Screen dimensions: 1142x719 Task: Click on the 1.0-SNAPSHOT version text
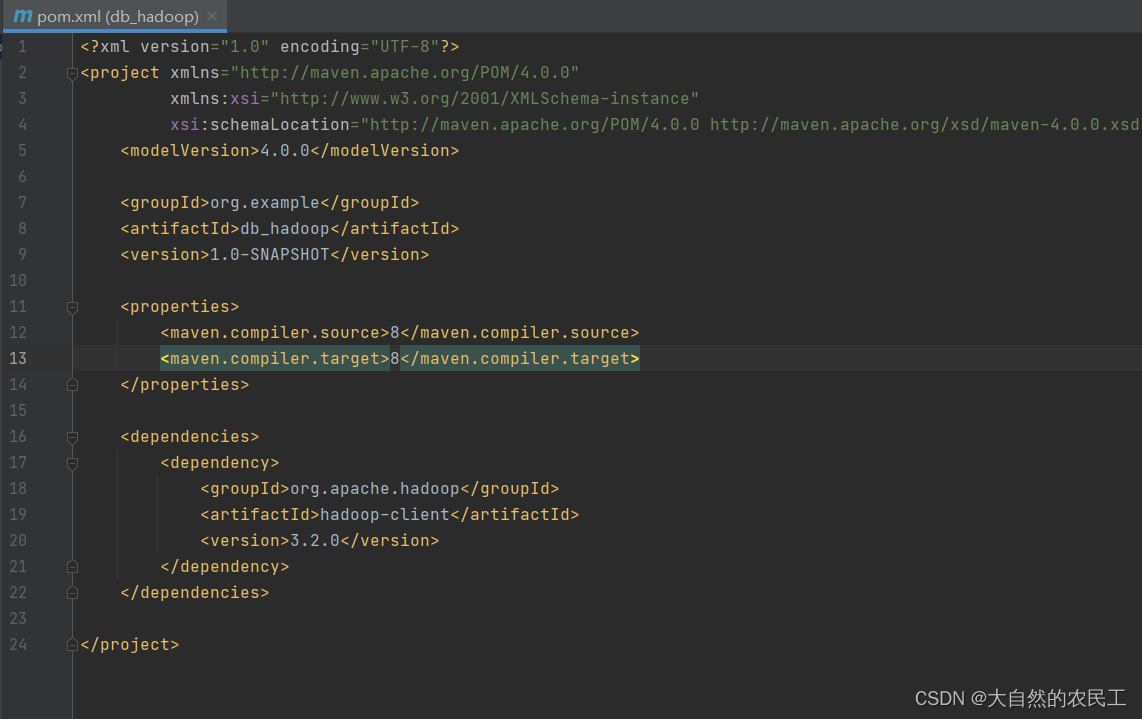(x=269, y=255)
